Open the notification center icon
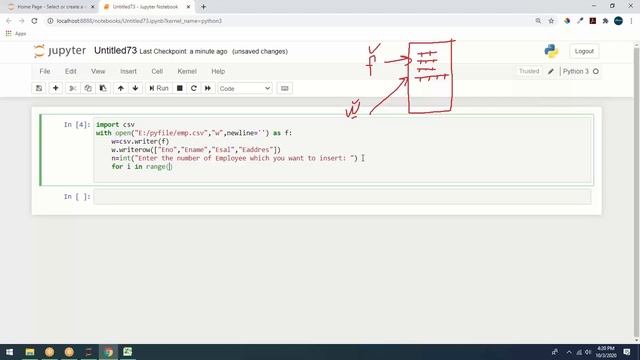640x360 pixels. tap(627, 352)
